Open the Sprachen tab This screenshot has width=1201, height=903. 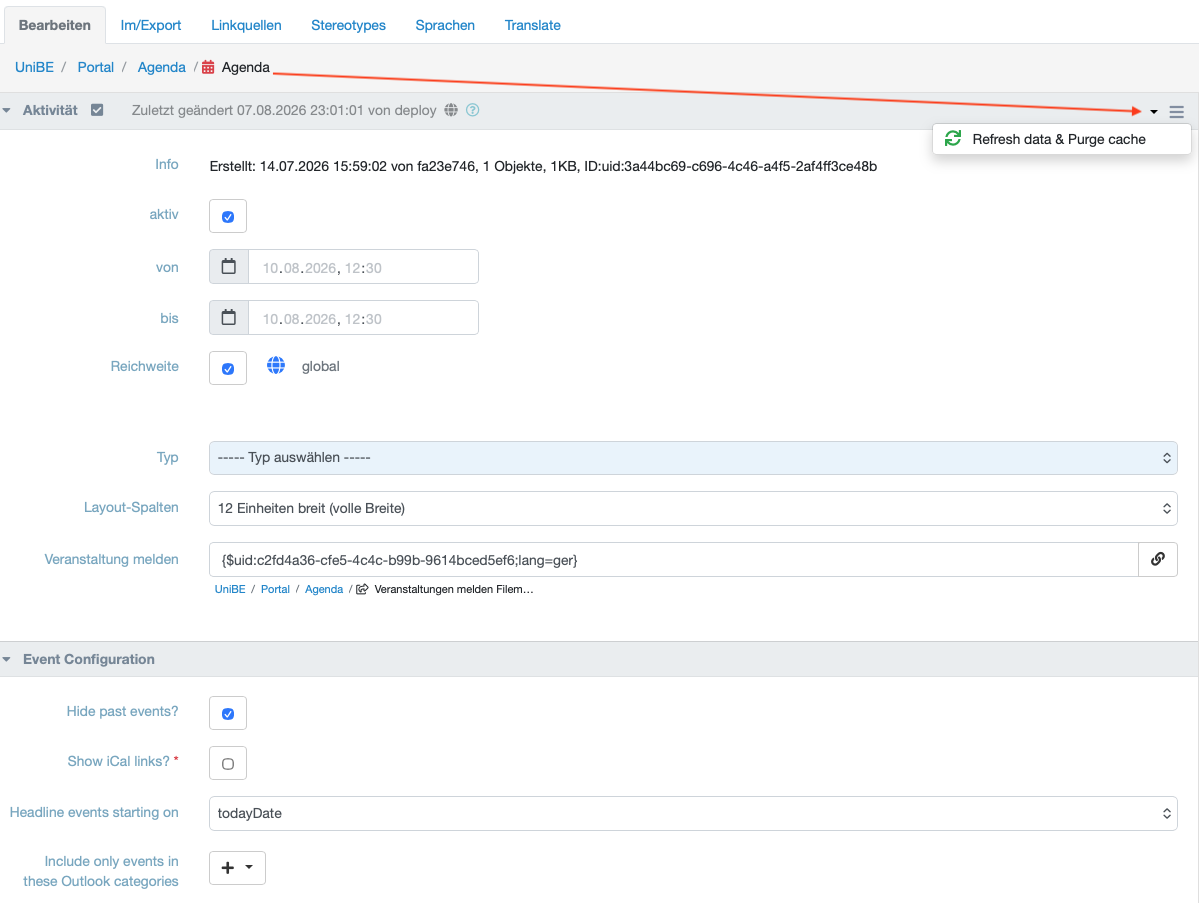tap(445, 25)
